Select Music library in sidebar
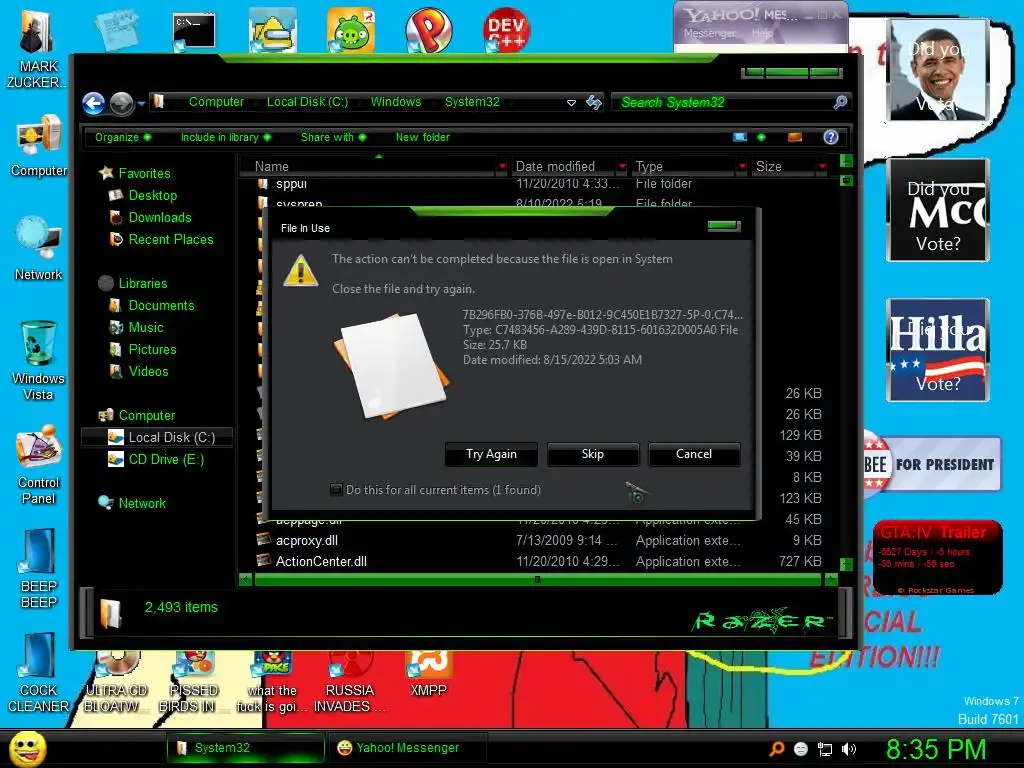Screen dimensions: 1024x768 (145, 328)
